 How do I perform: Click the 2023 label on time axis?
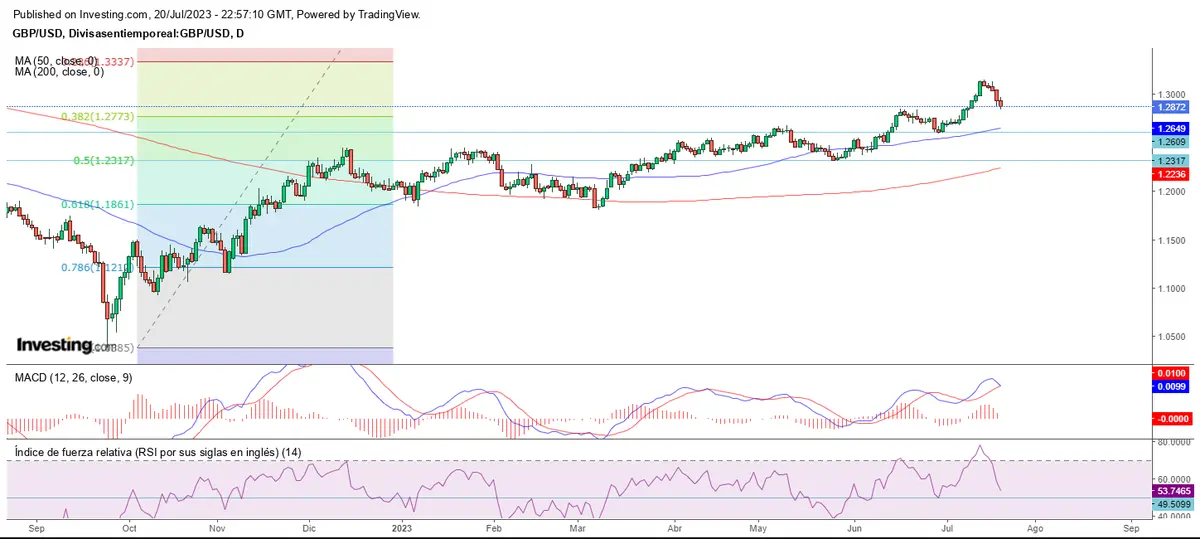[402, 527]
